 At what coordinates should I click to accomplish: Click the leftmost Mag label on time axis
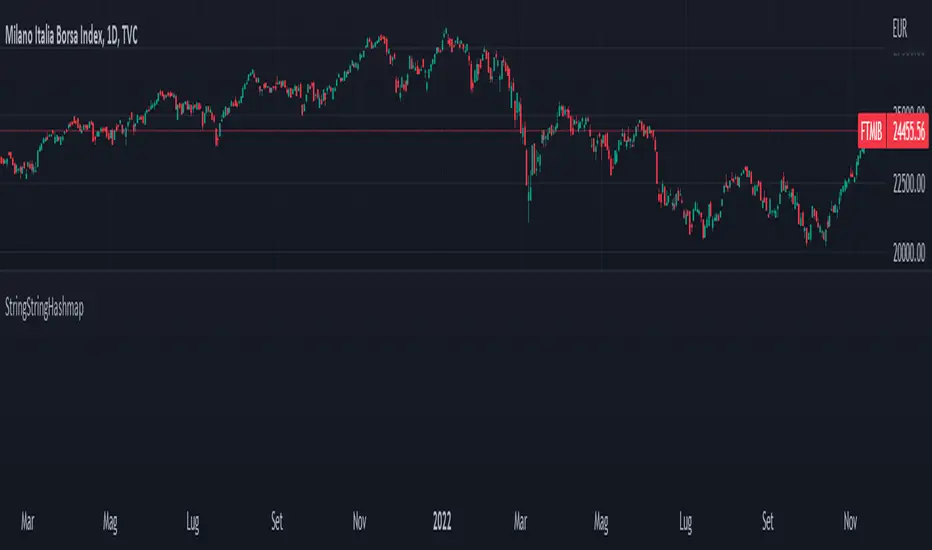[x=112, y=521]
